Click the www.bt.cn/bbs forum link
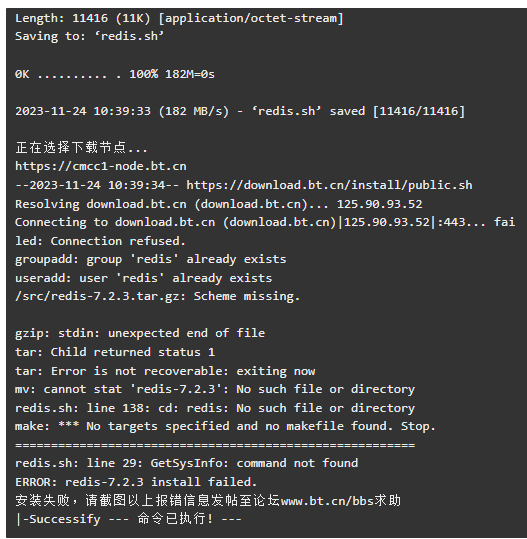Screen dimensions: 527x539 (327, 501)
